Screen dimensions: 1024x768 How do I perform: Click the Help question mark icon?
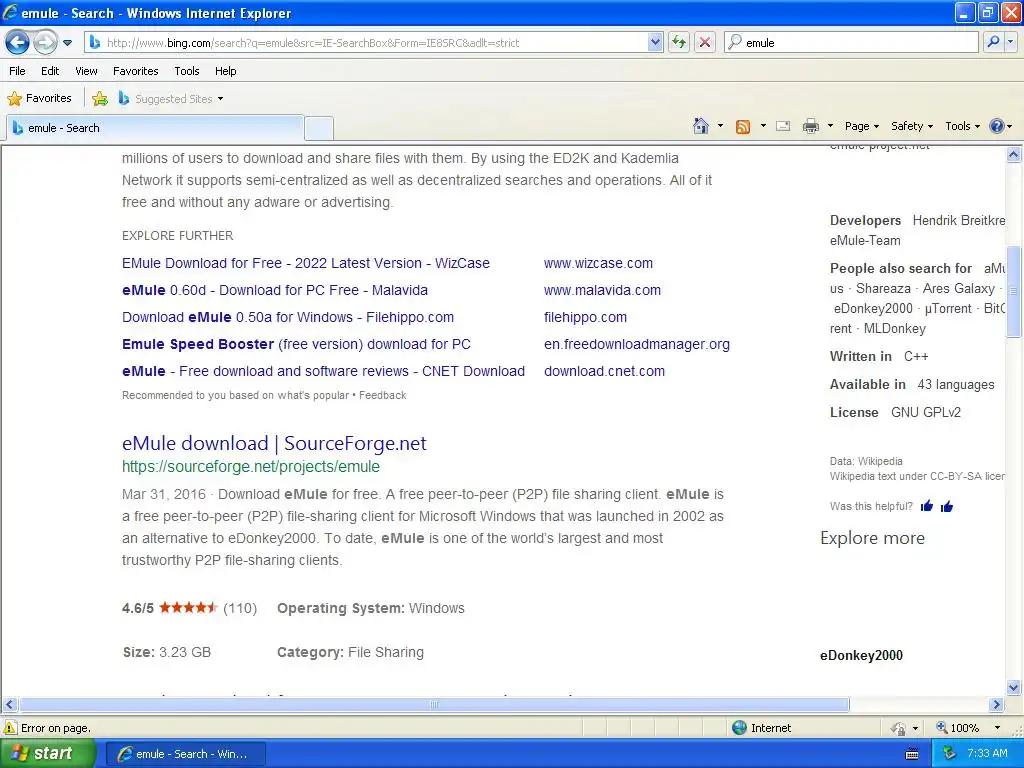click(997, 126)
